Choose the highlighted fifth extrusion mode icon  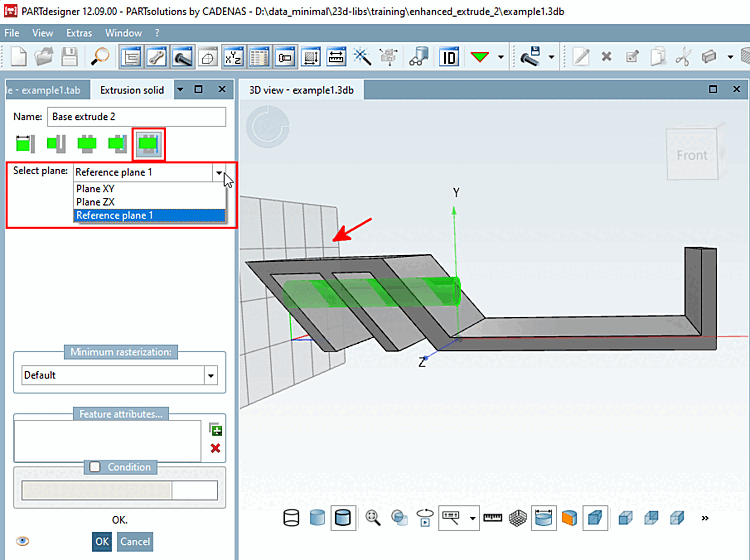pyautogui.click(x=149, y=144)
